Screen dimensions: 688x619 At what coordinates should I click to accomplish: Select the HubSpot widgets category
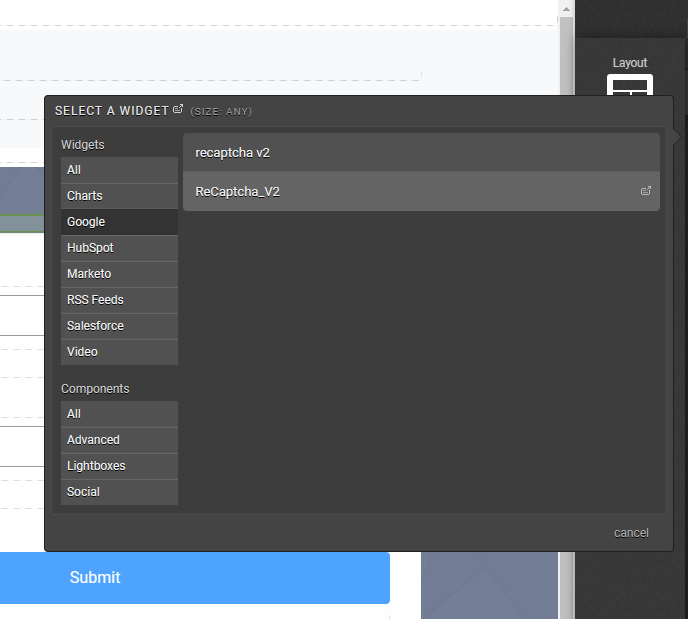coord(119,248)
